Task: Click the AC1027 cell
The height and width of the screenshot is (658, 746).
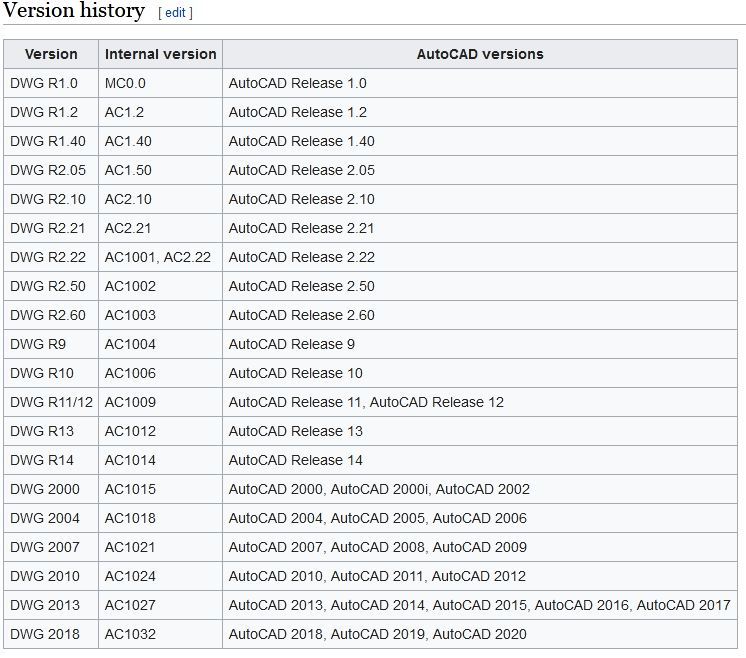Action: [160, 606]
